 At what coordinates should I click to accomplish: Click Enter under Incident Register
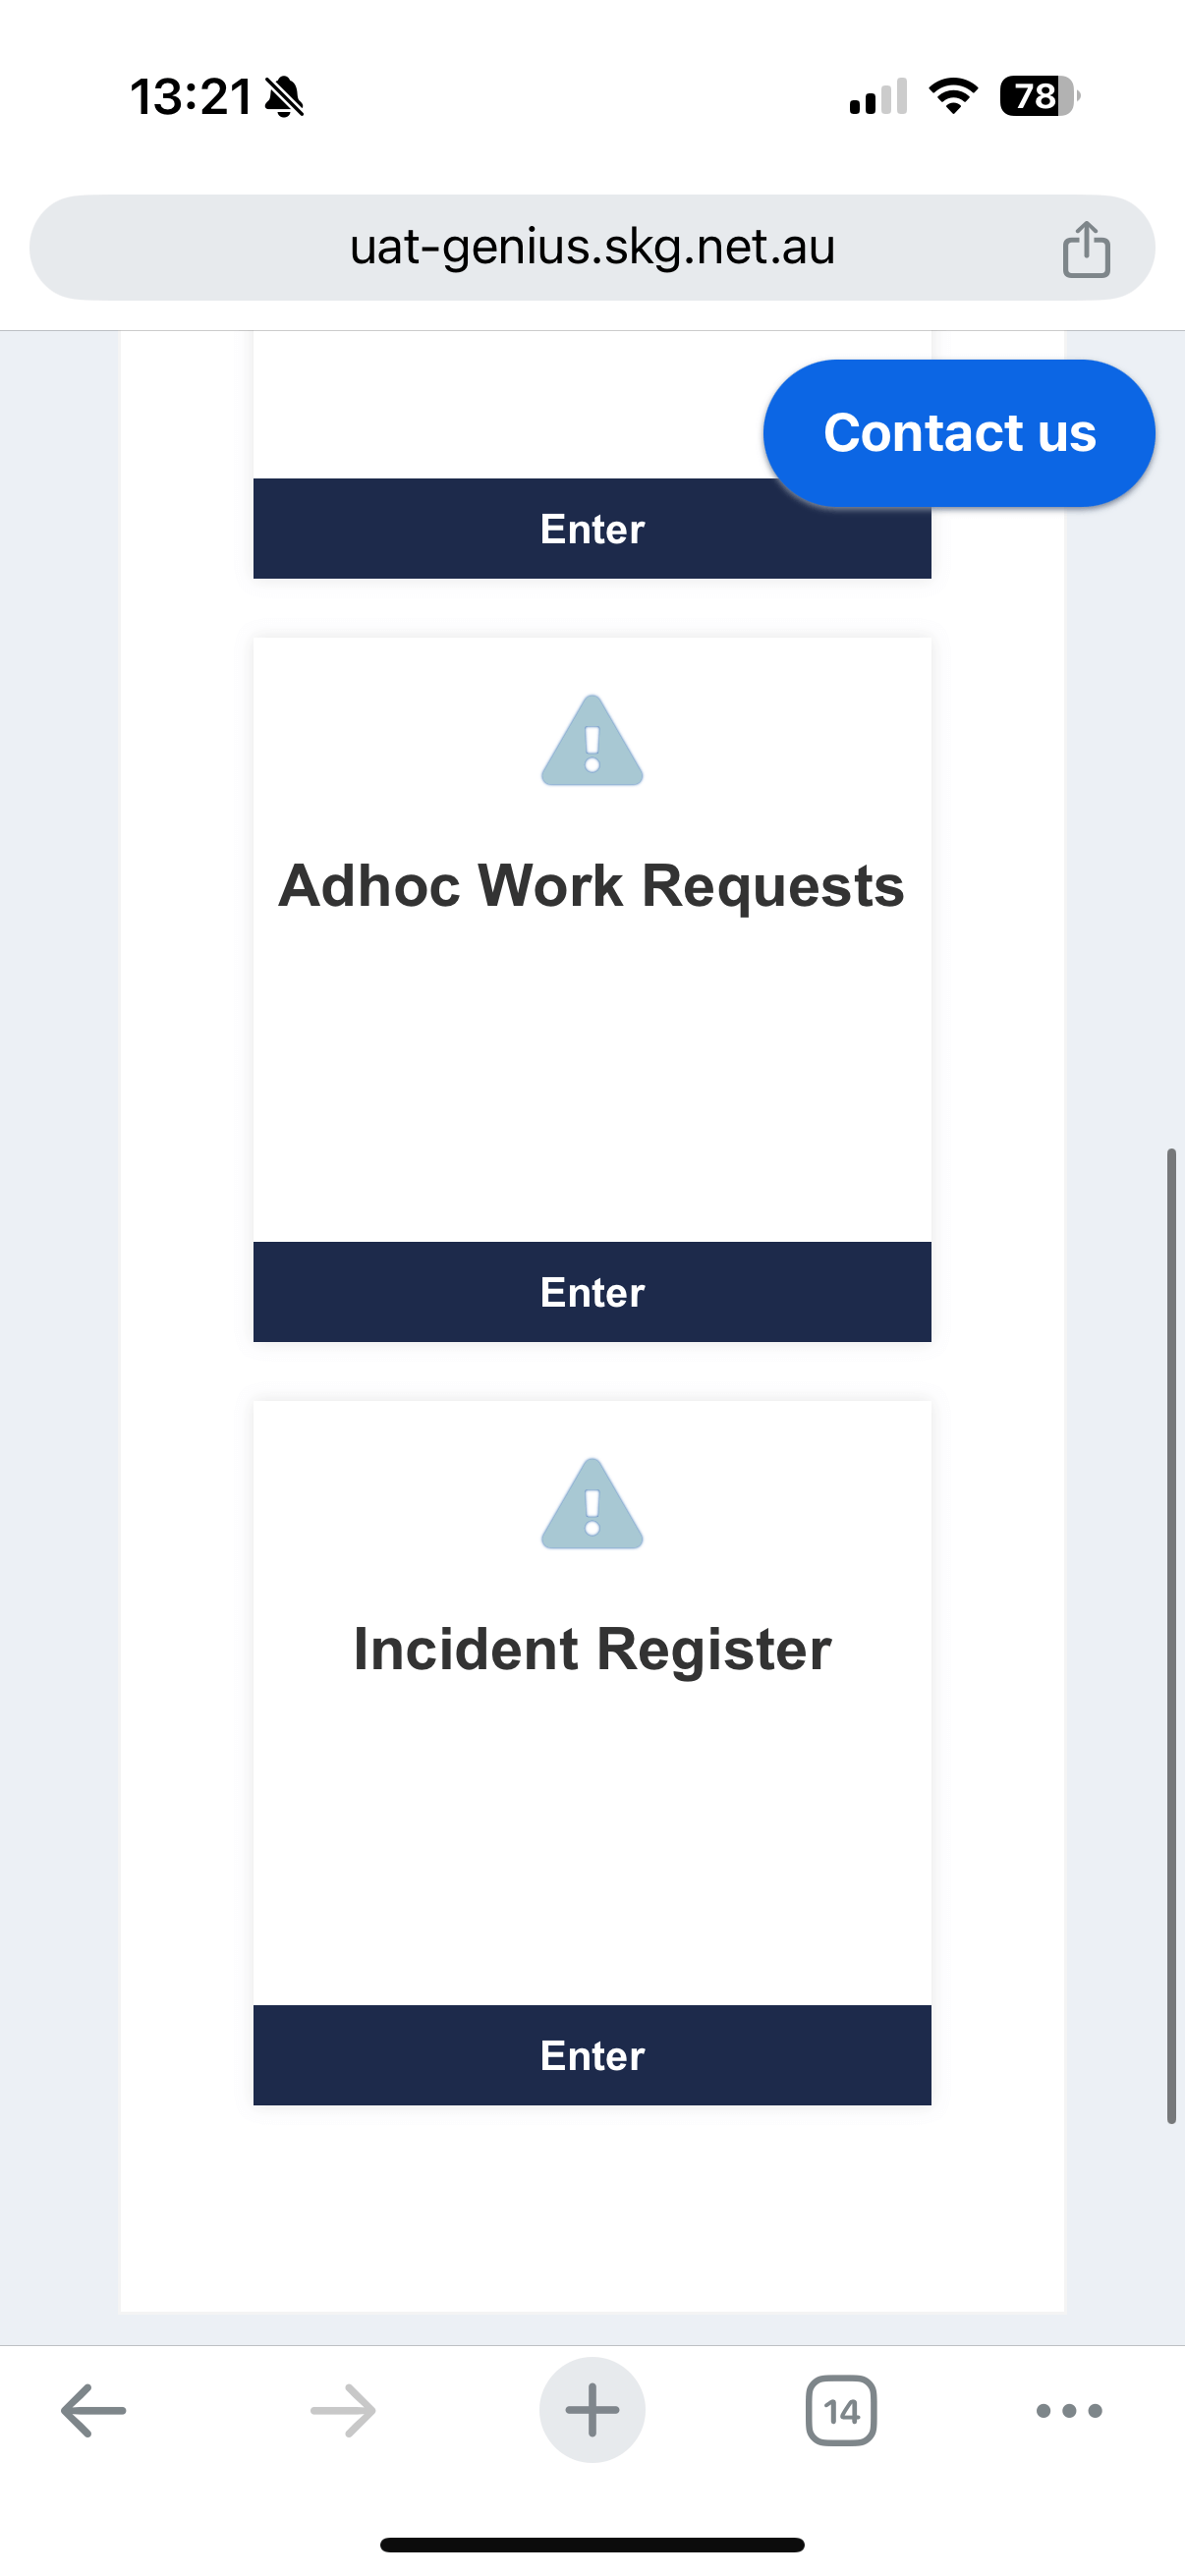click(x=592, y=2055)
